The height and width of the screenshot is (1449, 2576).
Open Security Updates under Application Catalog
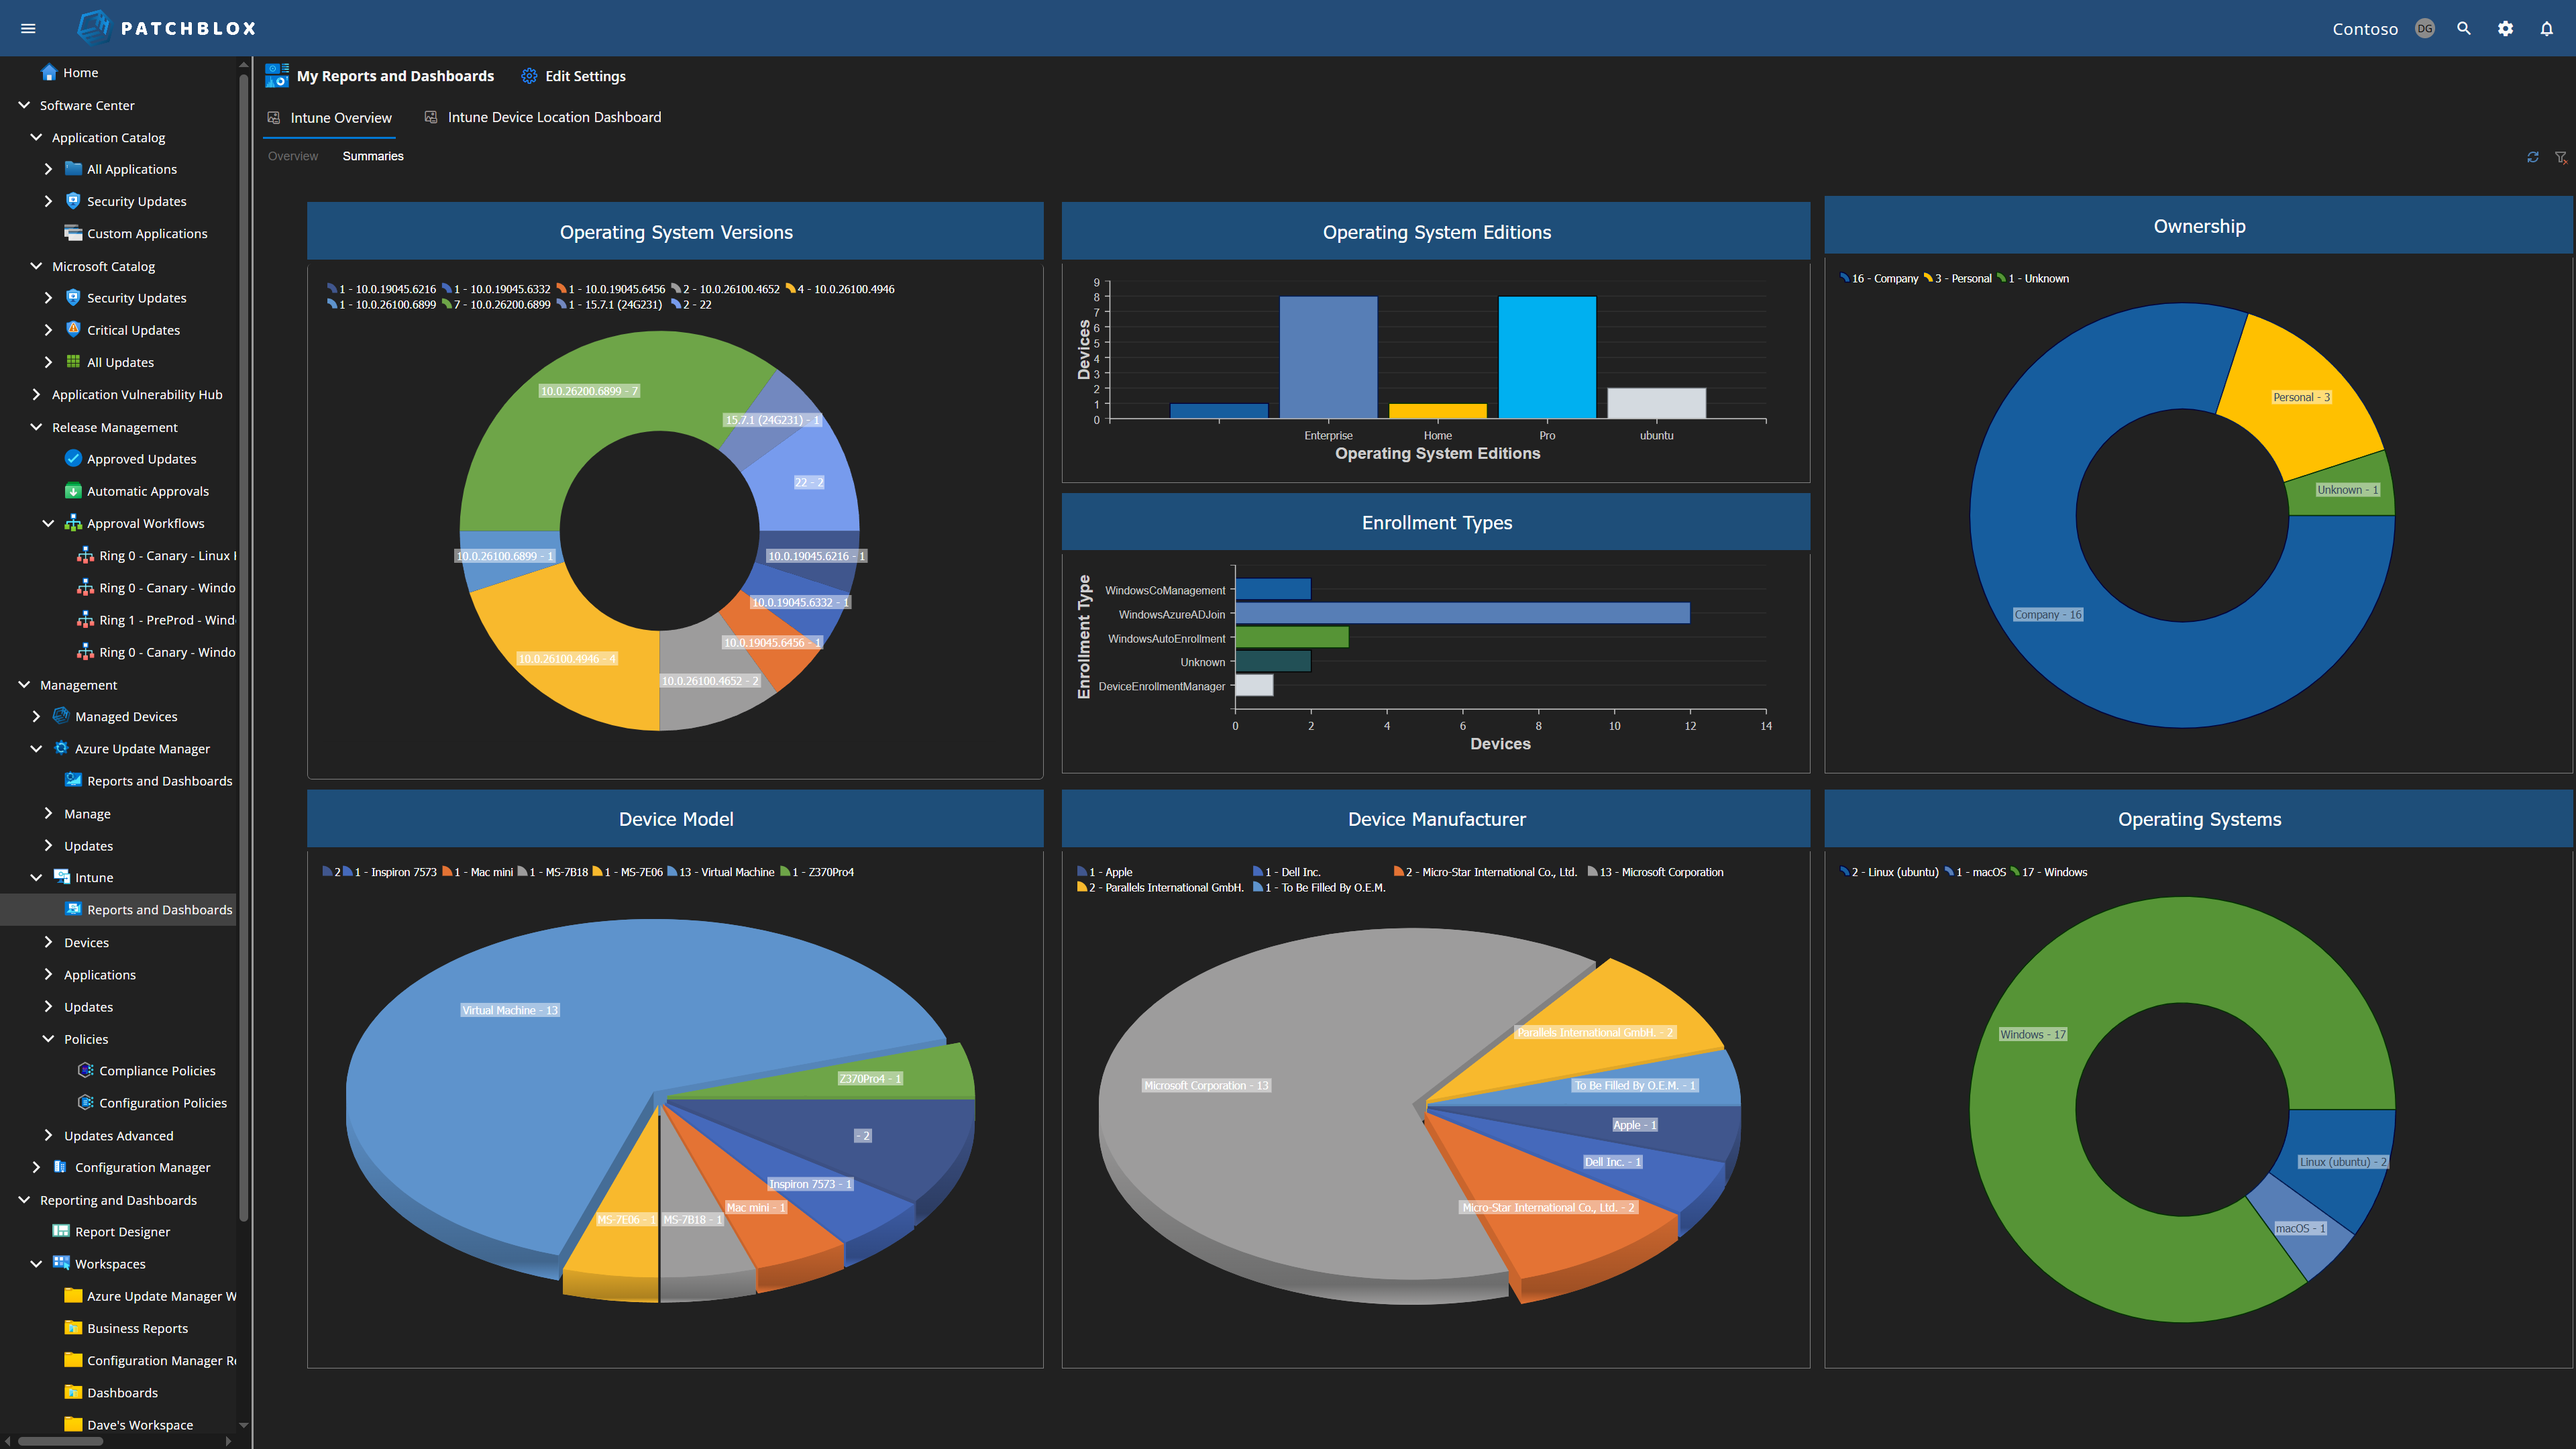(x=136, y=200)
